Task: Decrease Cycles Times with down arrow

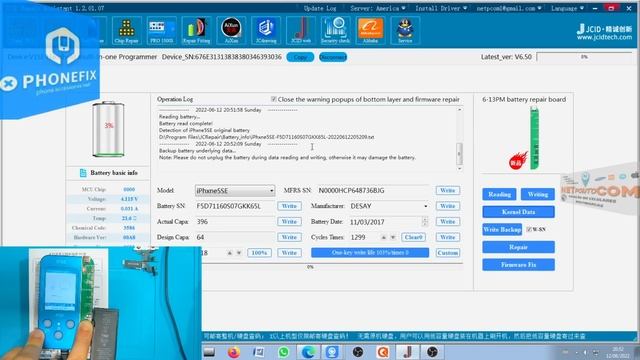Action: pos(393,237)
